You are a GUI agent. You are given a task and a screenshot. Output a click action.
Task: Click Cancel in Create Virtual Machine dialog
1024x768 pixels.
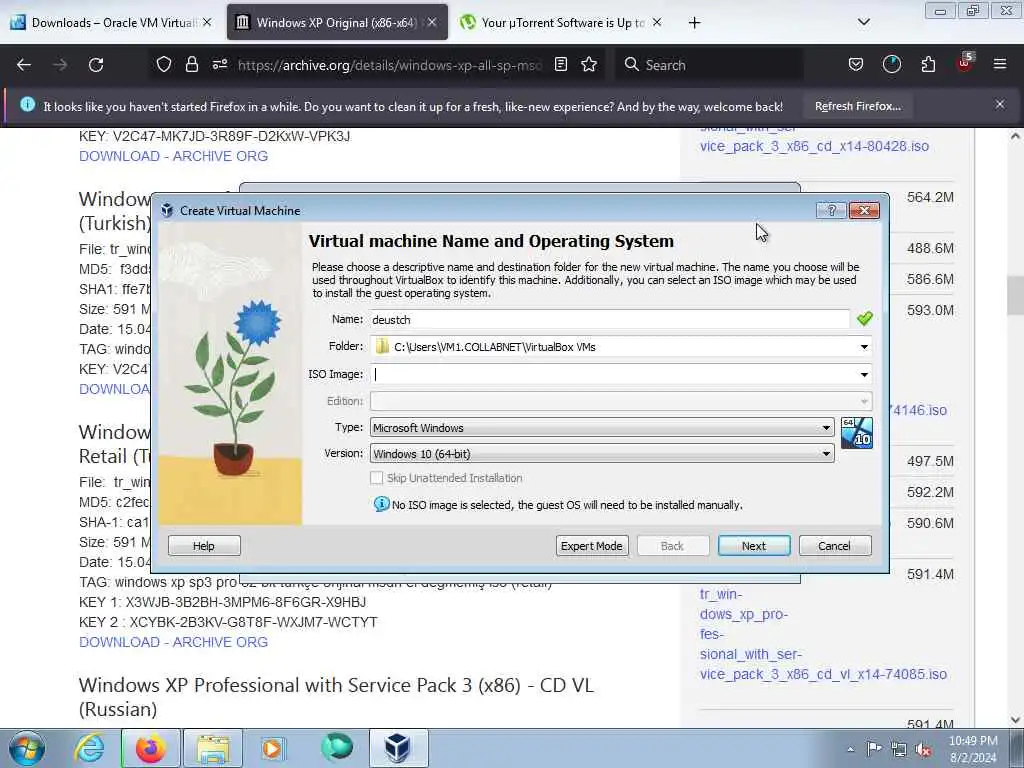coord(835,545)
